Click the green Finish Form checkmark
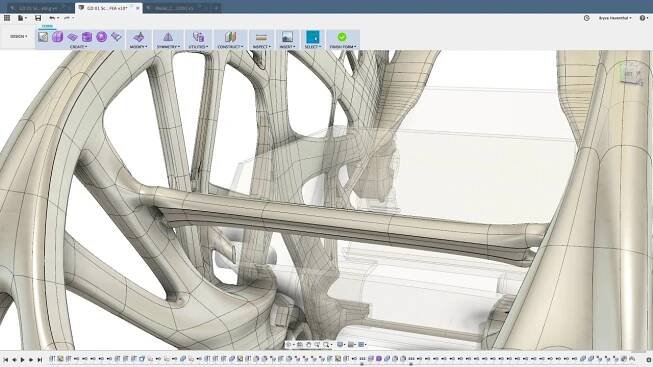This screenshot has height=367, width=653. point(342,37)
